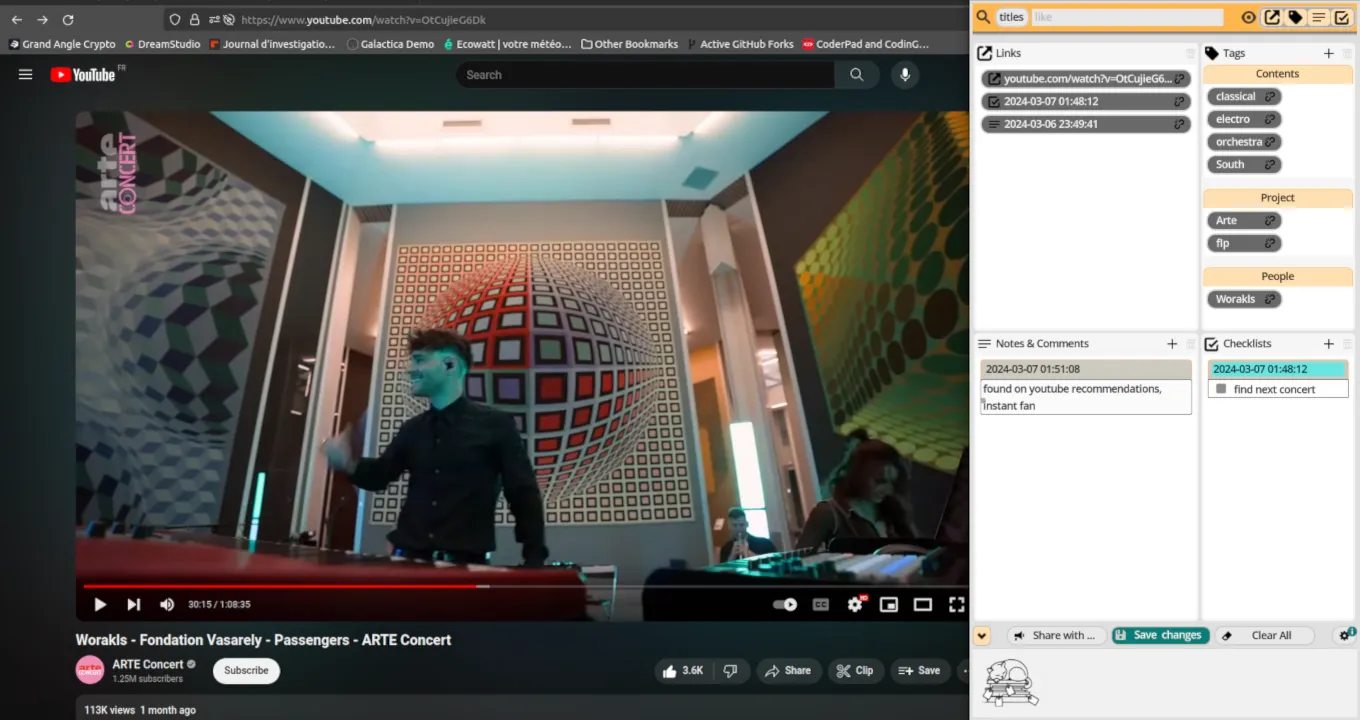Select the 'Worakls' people tag
The height and width of the screenshot is (720, 1360).
[x=1235, y=299]
